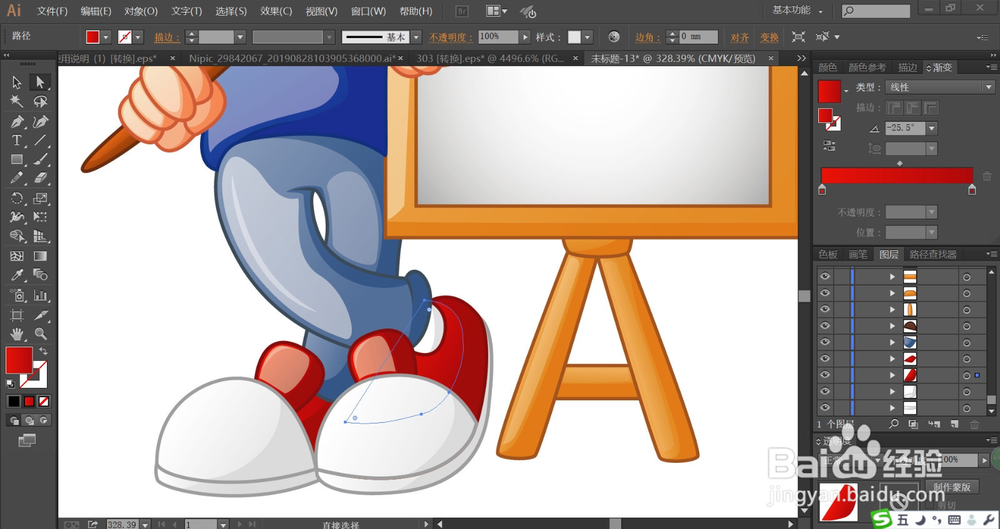Image resolution: width=1000 pixels, height=529 pixels.
Task: Select the Hand tool
Action: (17, 334)
